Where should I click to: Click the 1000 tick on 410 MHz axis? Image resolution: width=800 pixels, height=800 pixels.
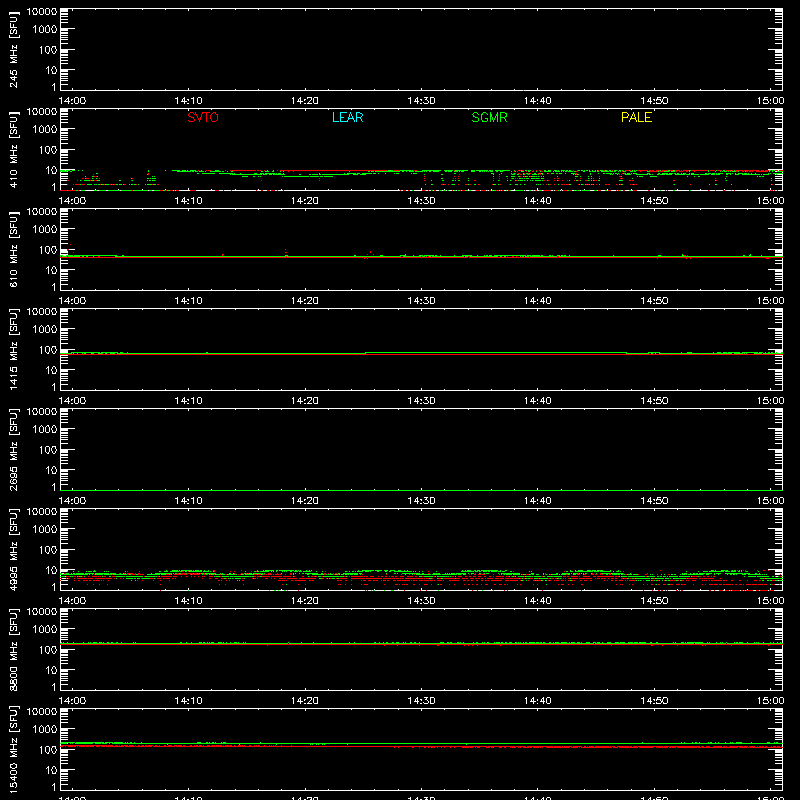45,129
